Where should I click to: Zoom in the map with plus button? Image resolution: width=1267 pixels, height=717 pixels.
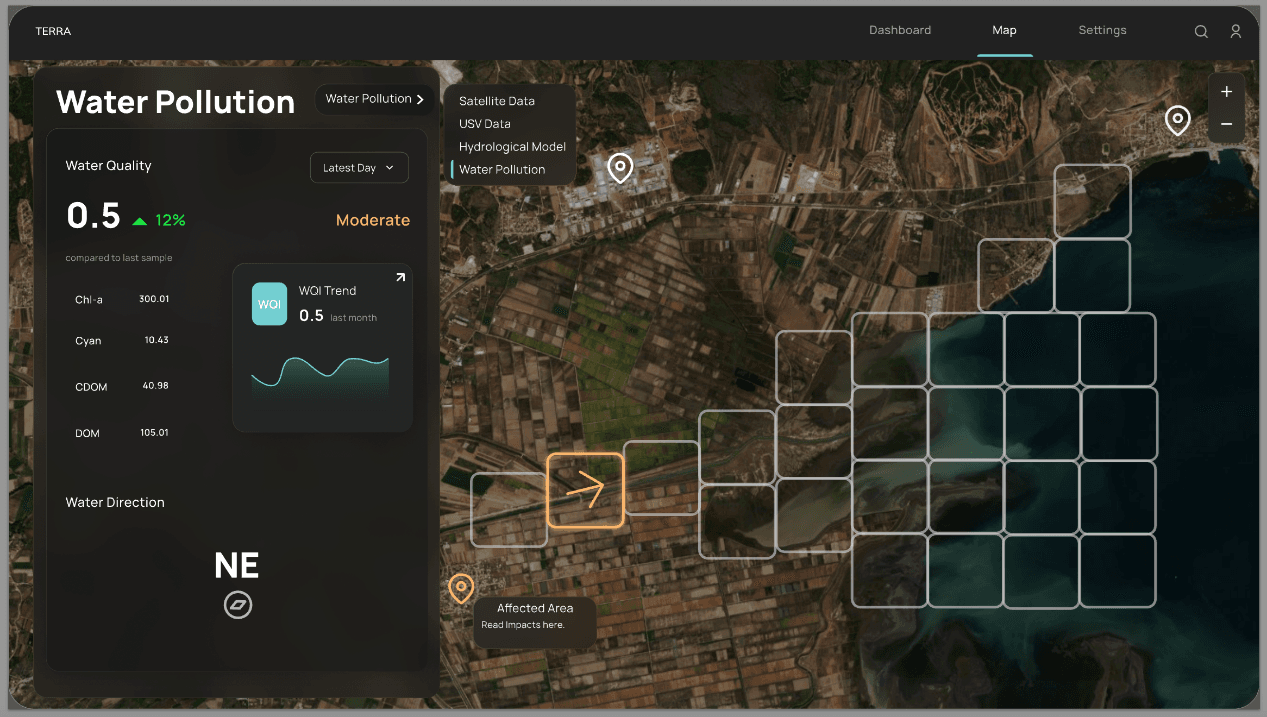(x=1226, y=92)
